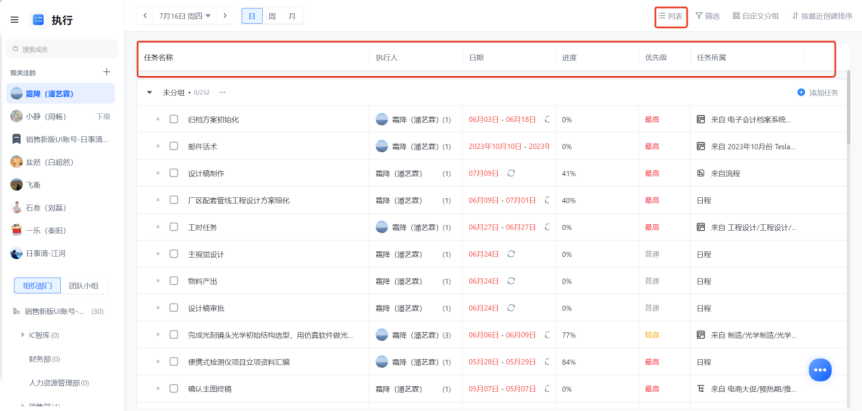Click the 添加任务 button

coord(817,93)
